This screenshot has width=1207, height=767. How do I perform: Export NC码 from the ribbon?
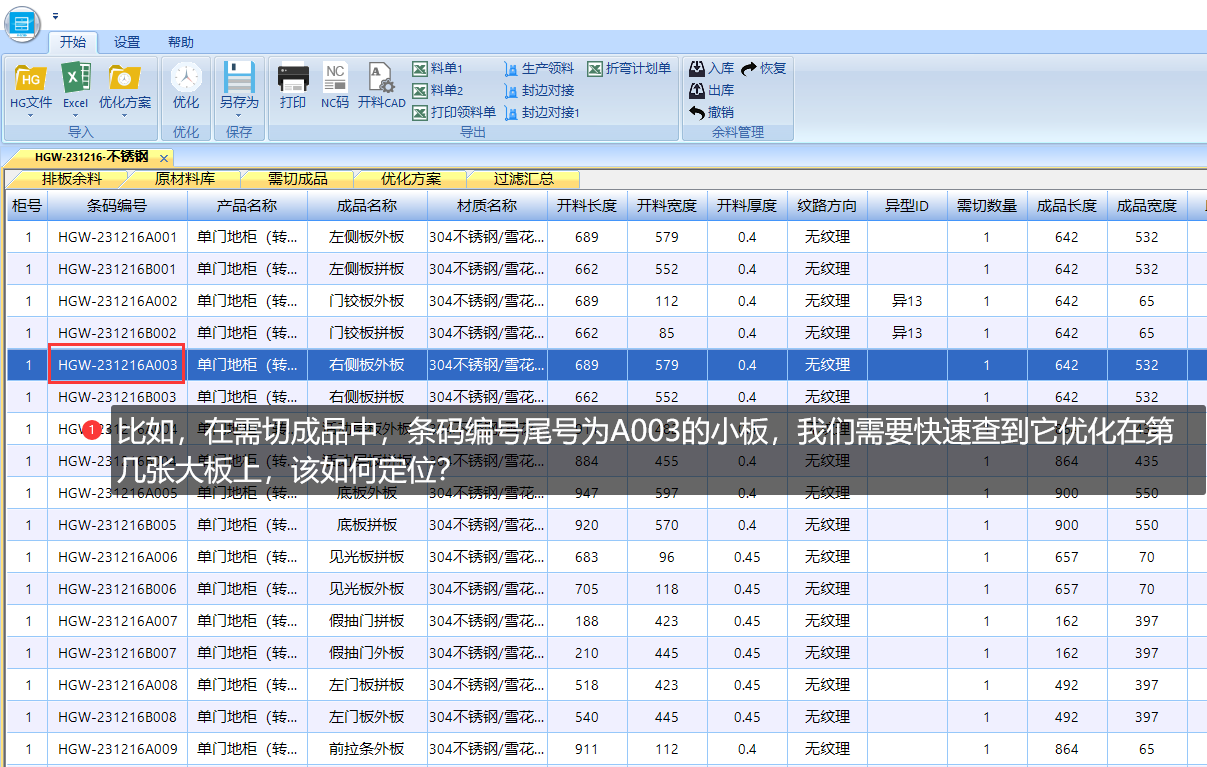[x=335, y=85]
